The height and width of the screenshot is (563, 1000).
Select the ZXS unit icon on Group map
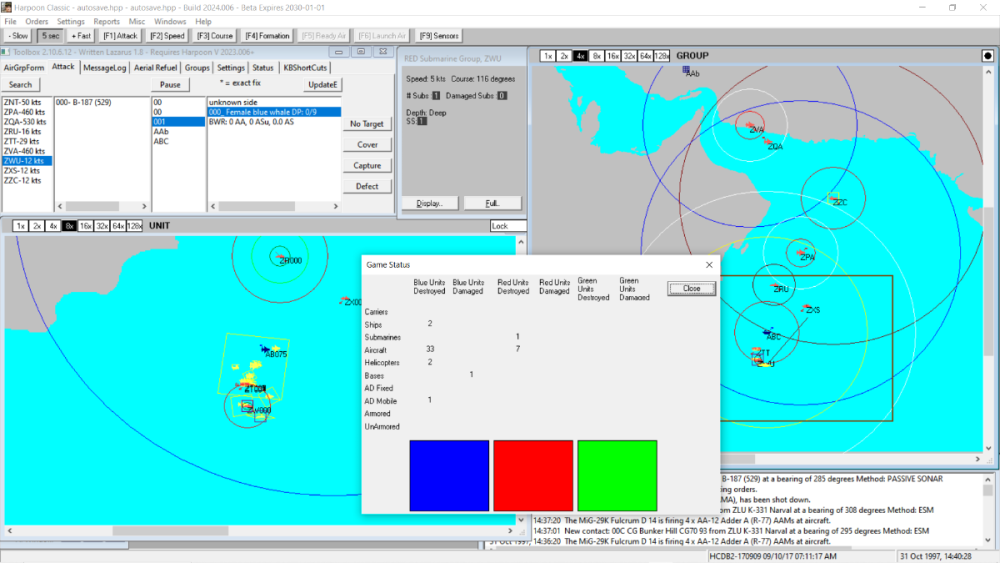click(807, 309)
